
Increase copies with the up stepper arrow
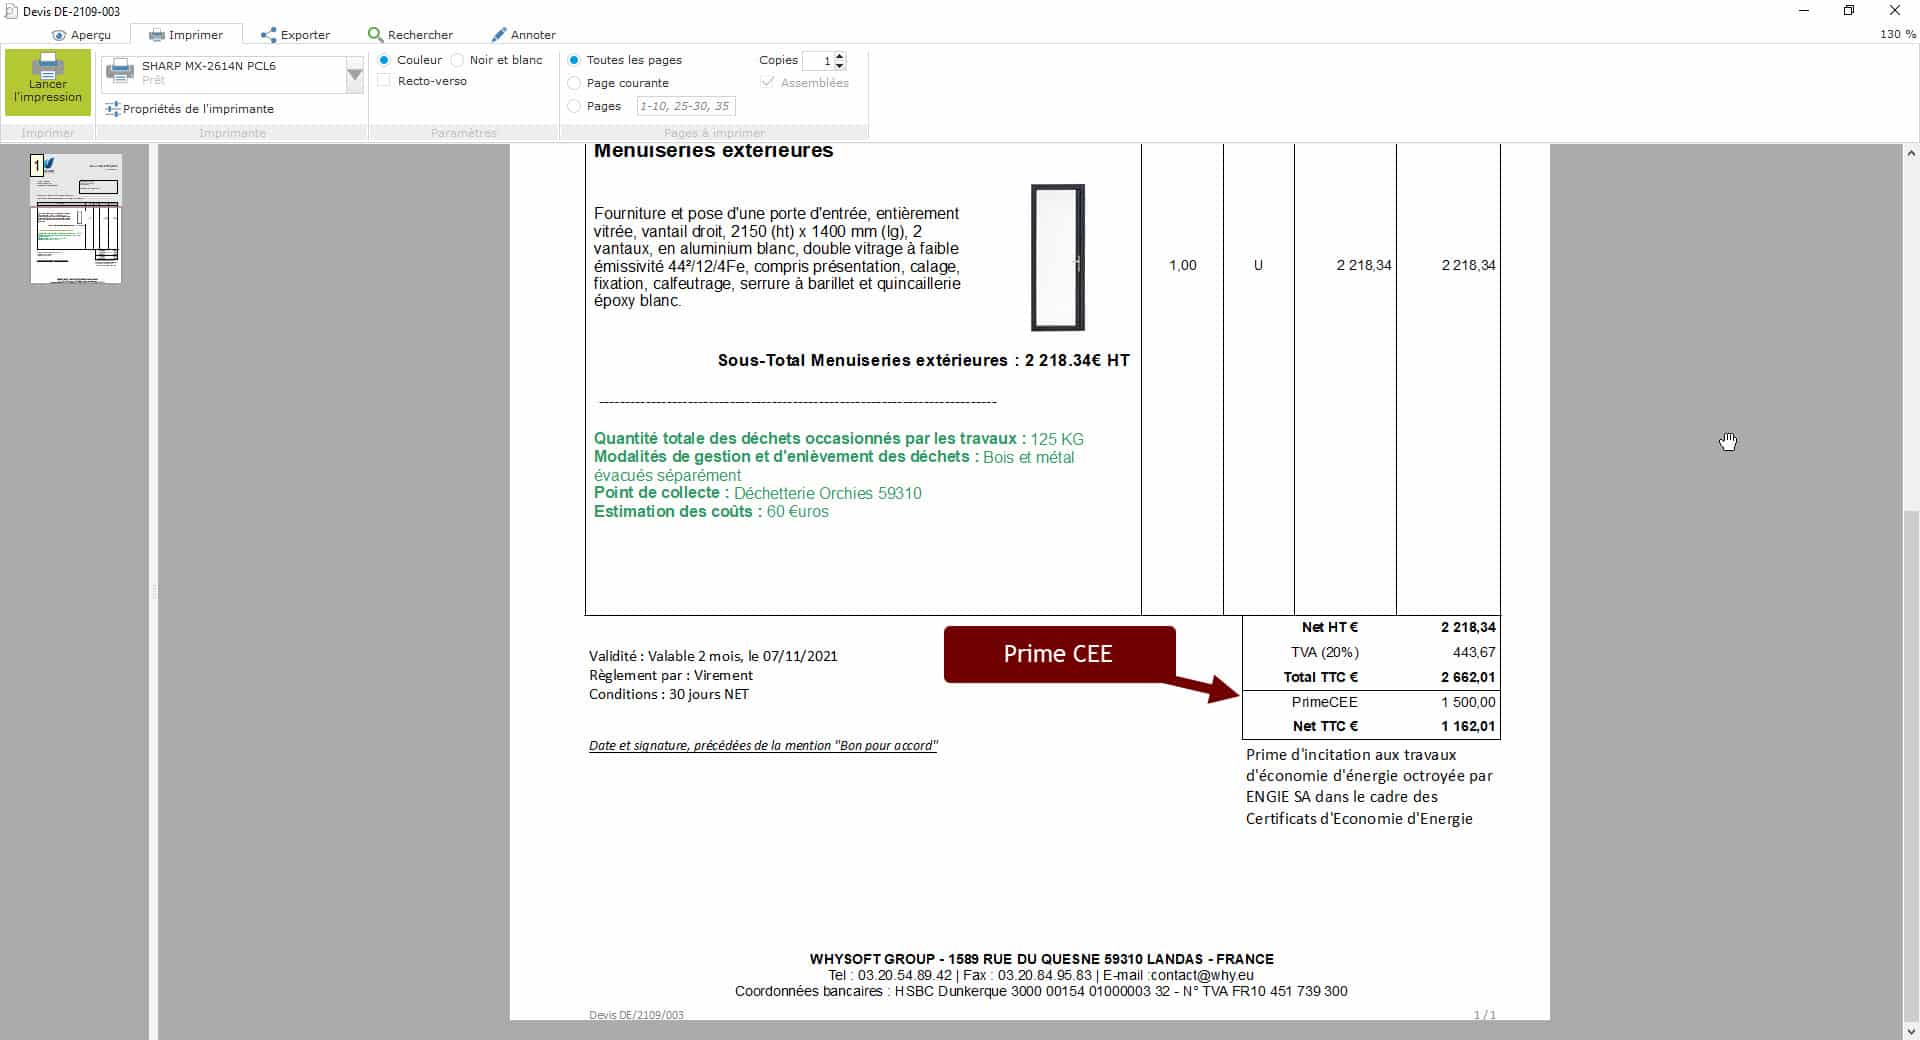pos(840,56)
